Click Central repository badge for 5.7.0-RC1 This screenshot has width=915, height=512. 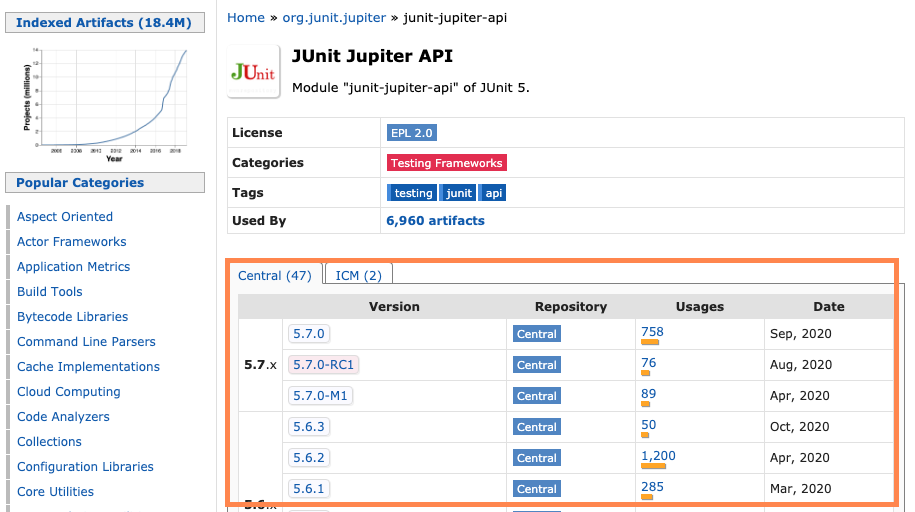(x=537, y=365)
